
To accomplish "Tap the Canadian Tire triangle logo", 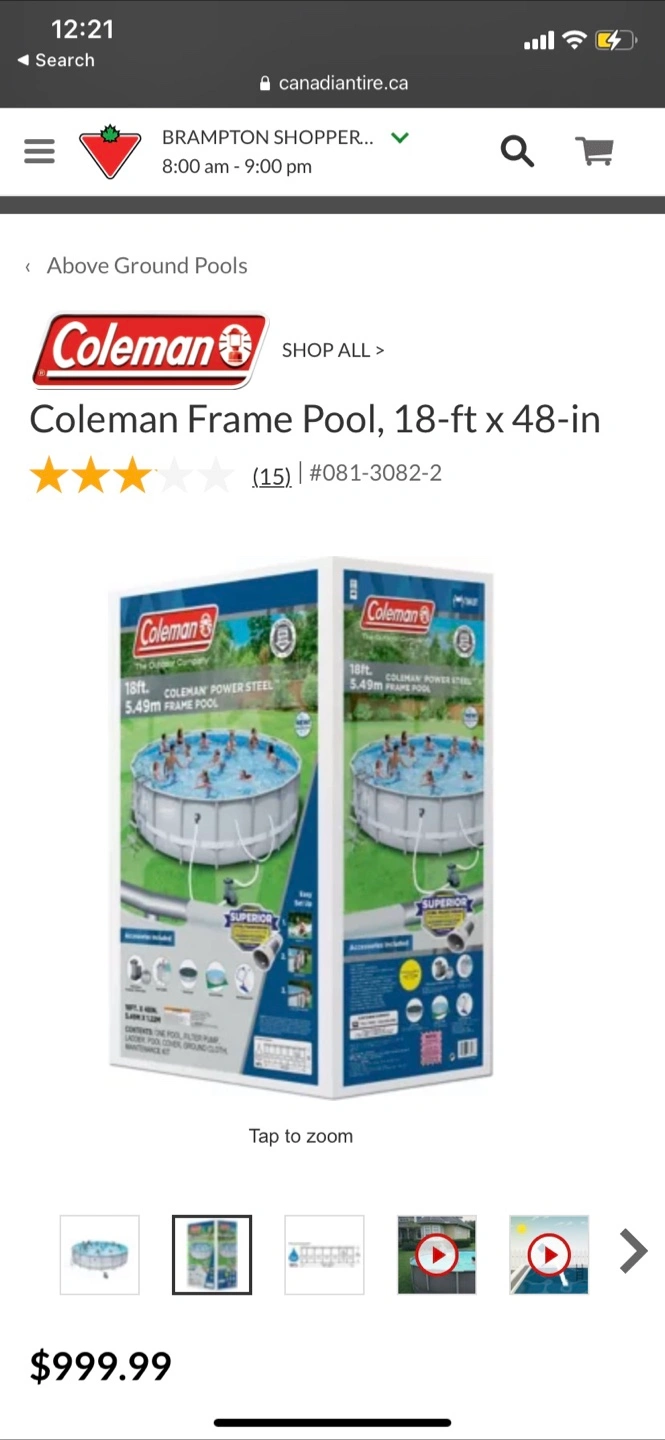I will pyautogui.click(x=110, y=152).
